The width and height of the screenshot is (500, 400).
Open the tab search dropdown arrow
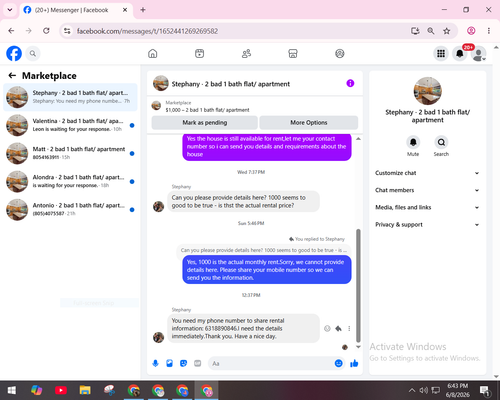tap(10, 10)
